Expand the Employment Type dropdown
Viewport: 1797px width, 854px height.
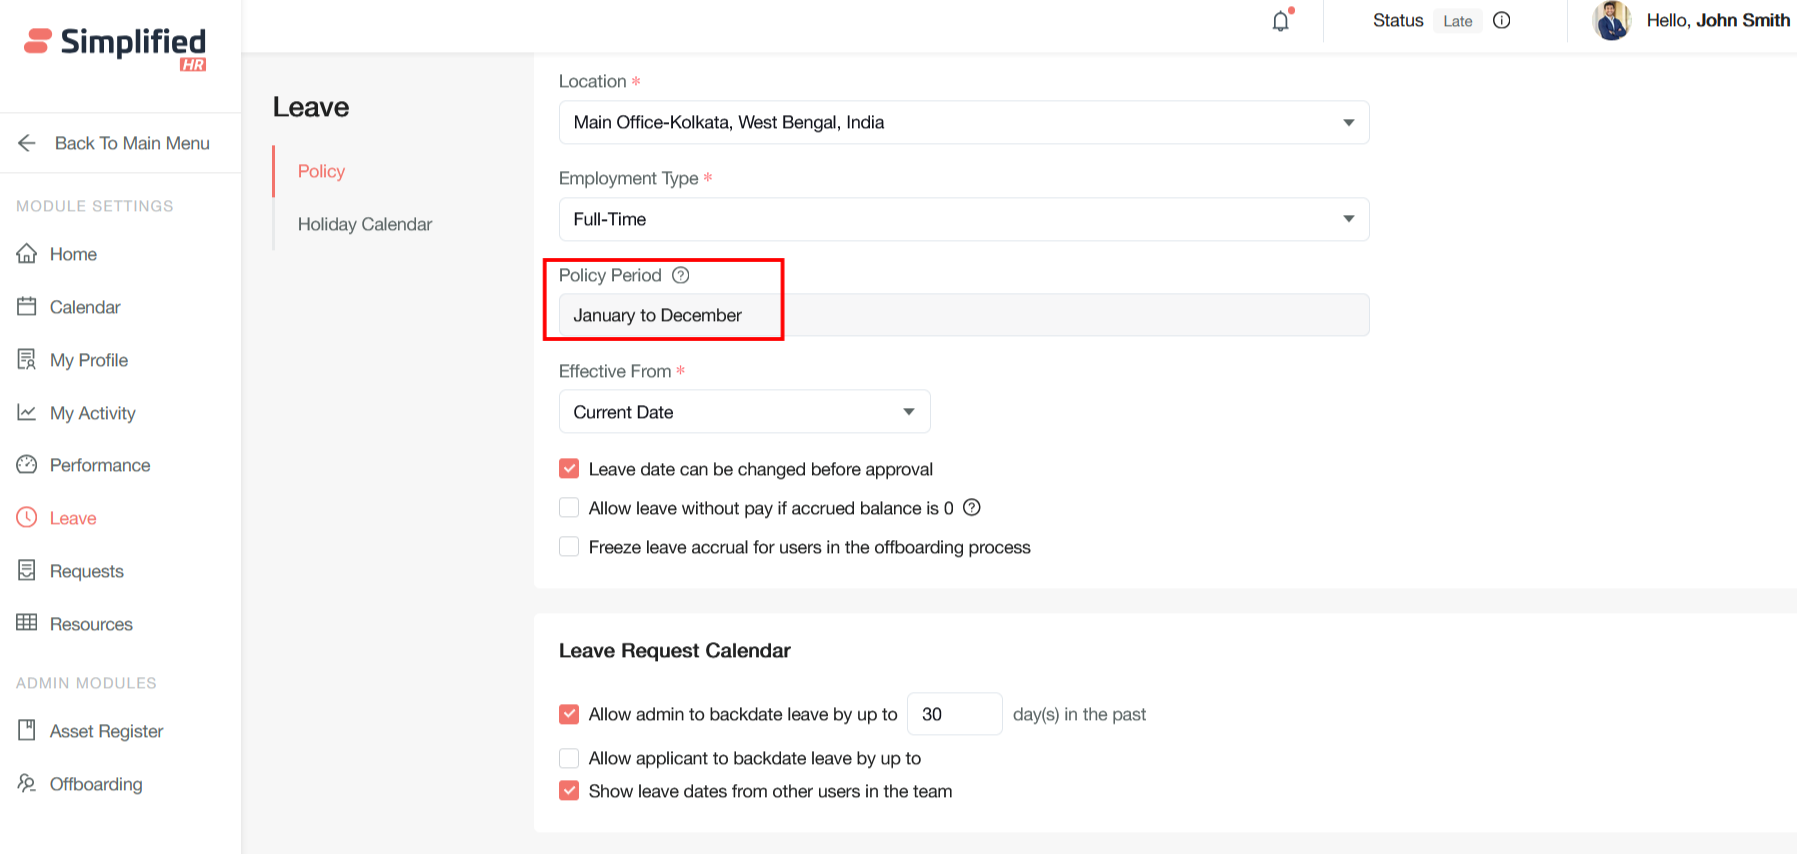point(963,219)
